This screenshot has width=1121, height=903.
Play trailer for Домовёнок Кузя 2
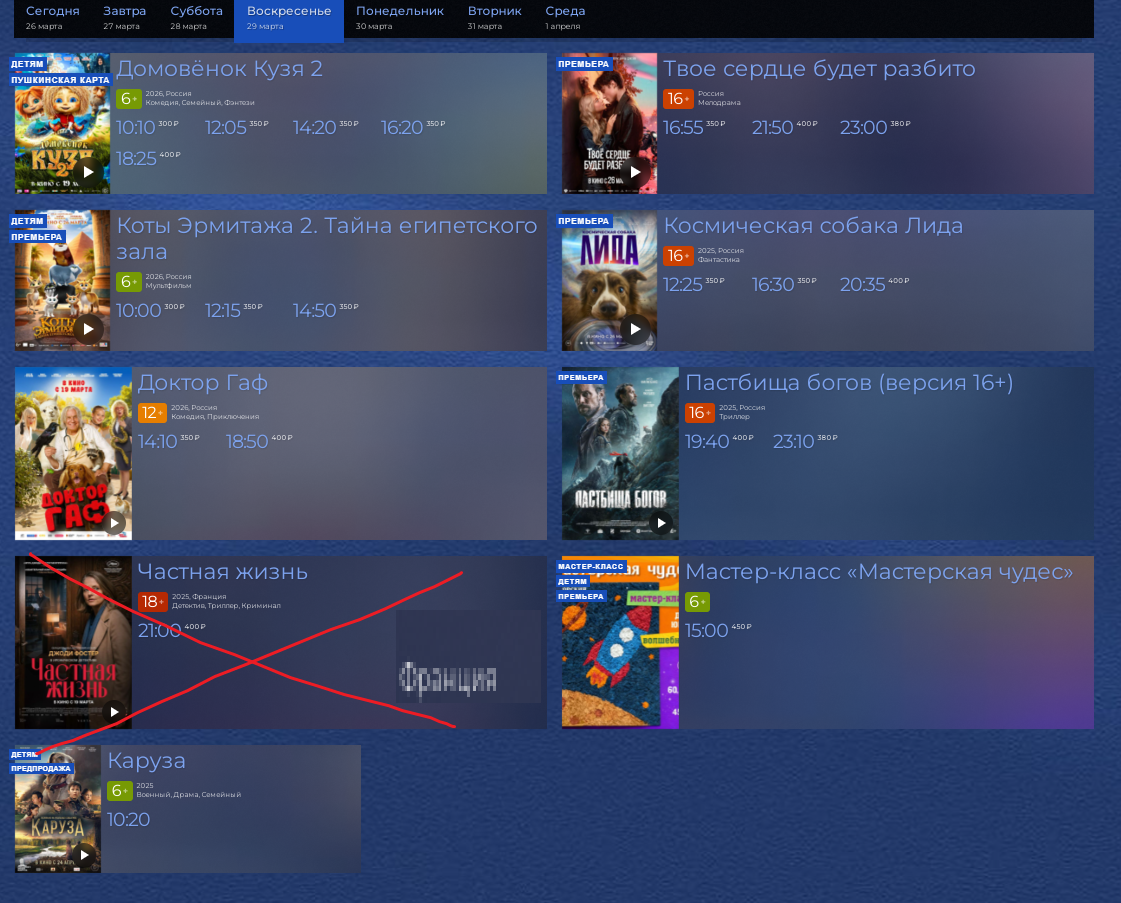click(88, 172)
